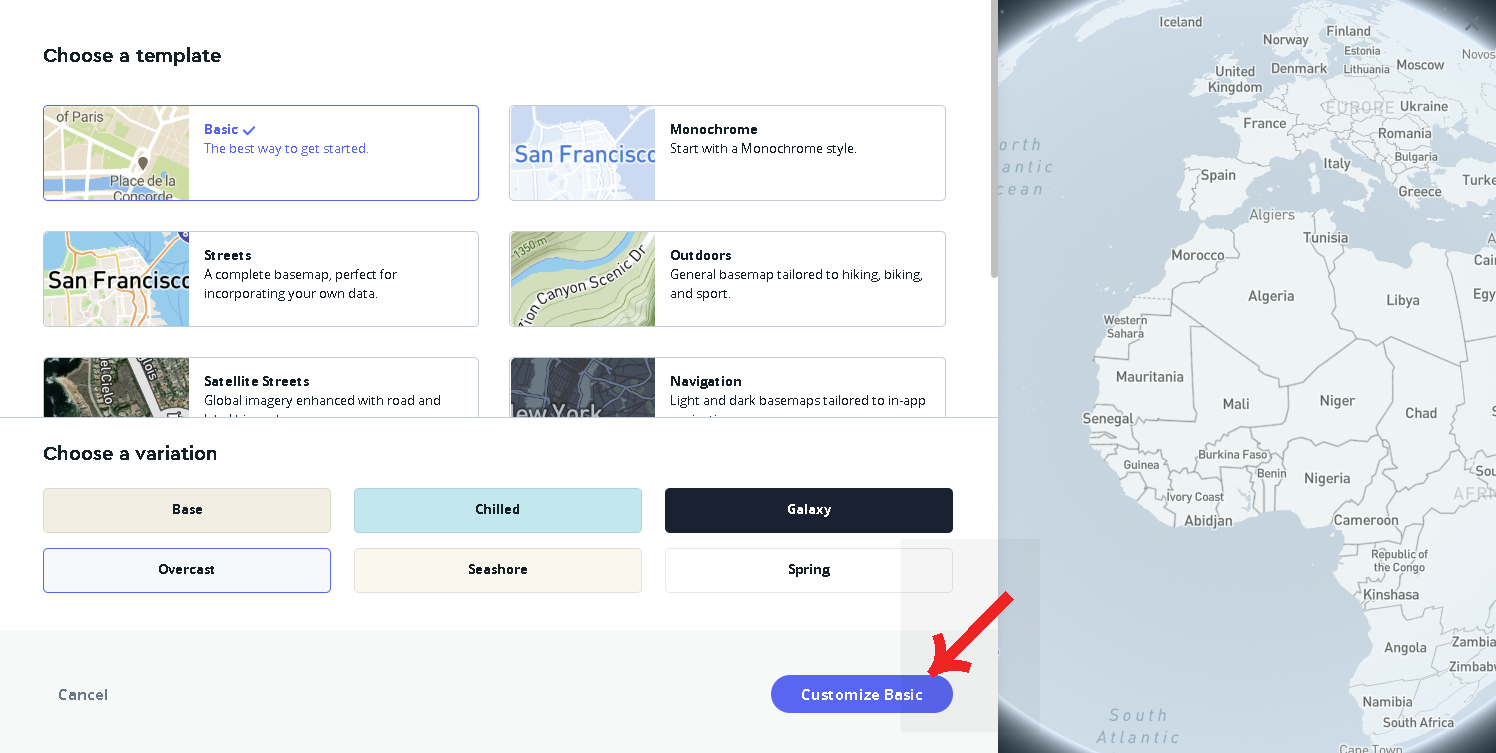Click the Senegal label on the map
The height and width of the screenshot is (753, 1496).
click(1108, 419)
